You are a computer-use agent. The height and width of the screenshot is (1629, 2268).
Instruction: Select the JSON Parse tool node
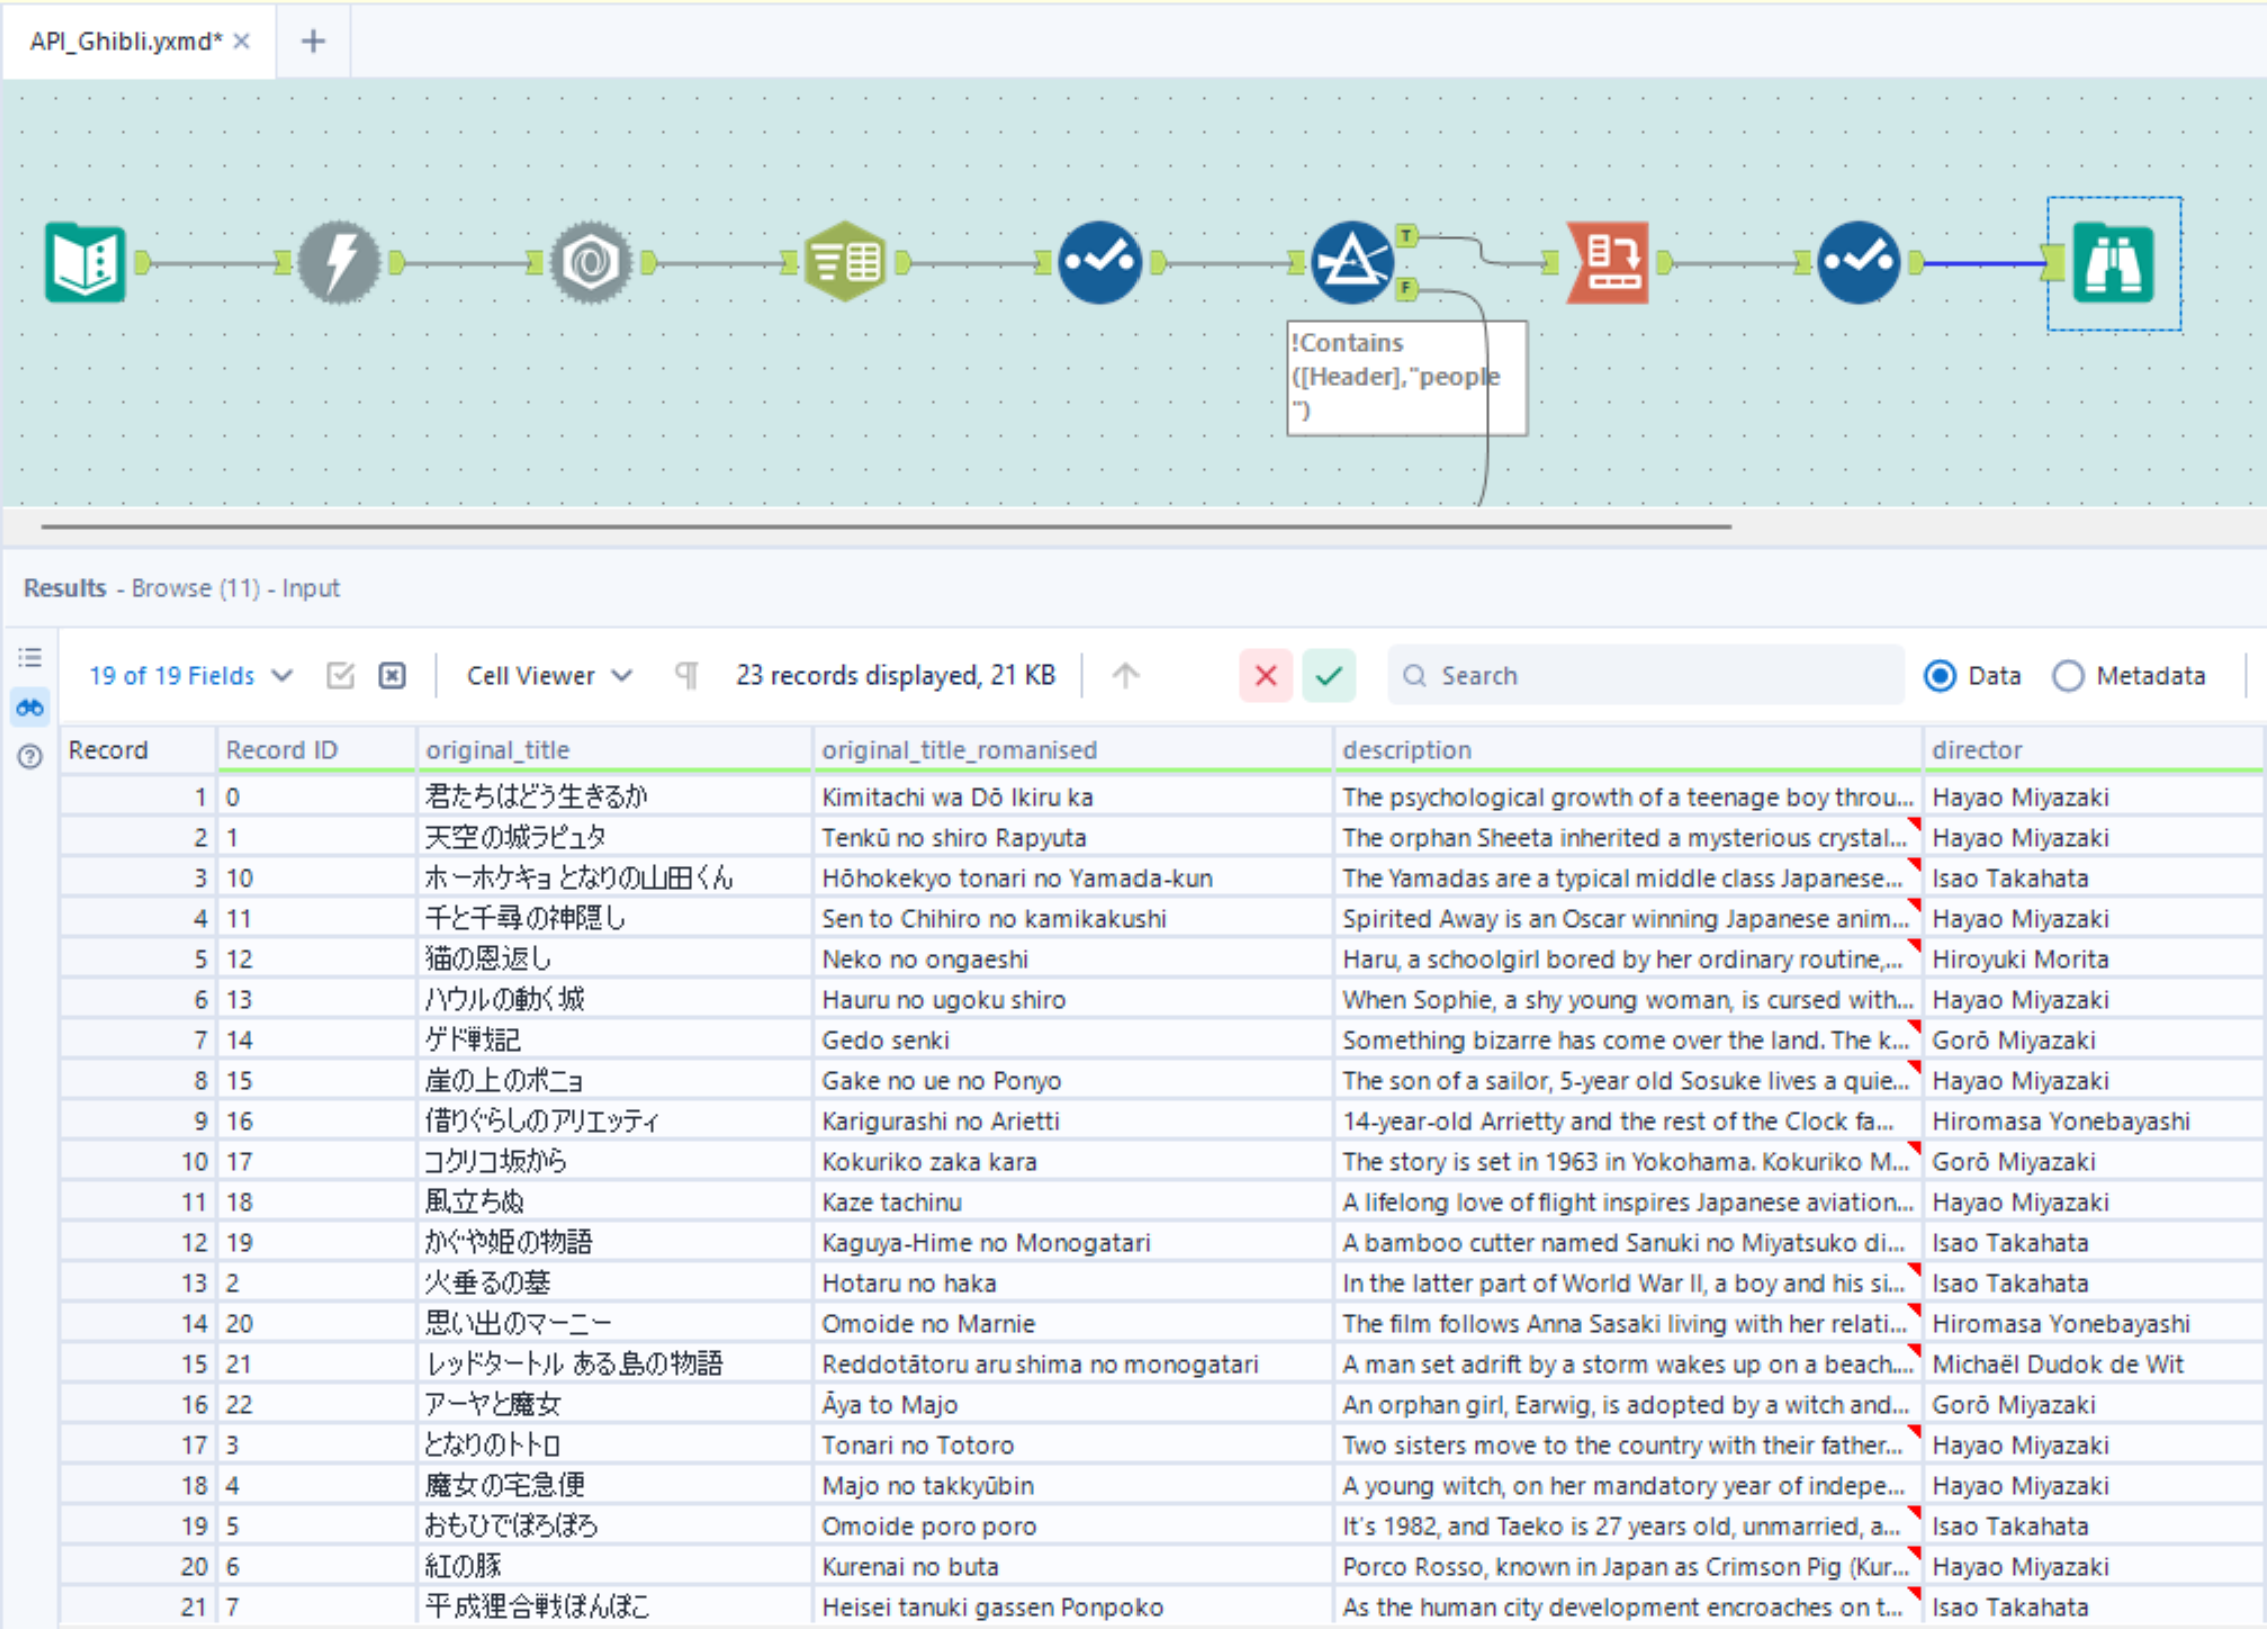[x=591, y=263]
